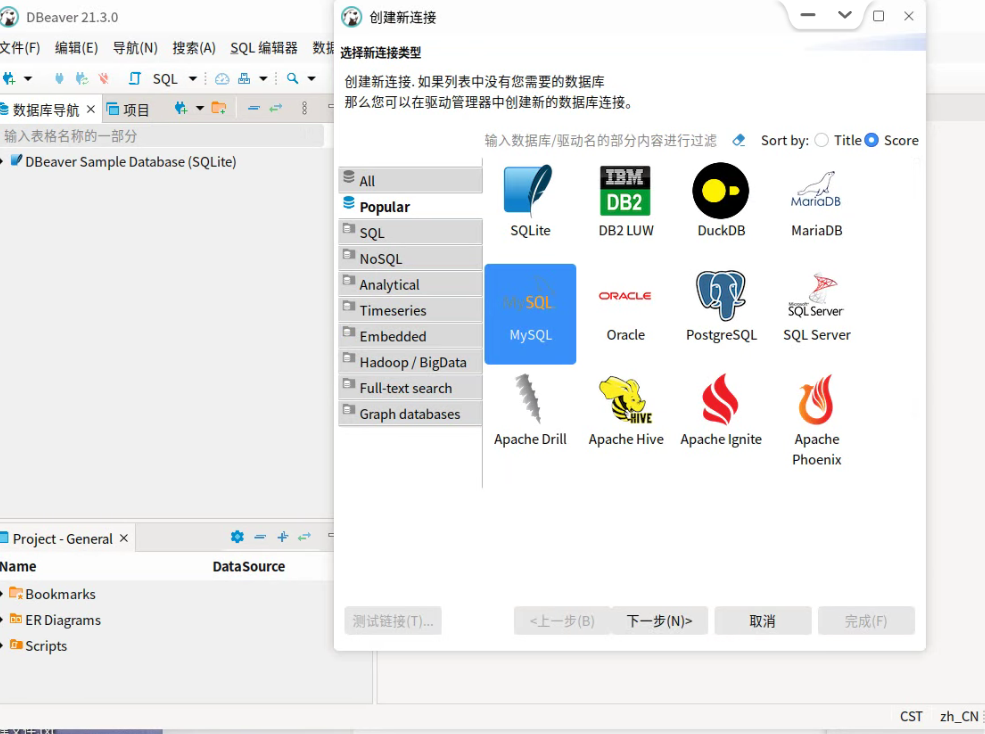Click the 下一步(N)> button
Viewport: 985px width, 734px height.
tap(659, 621)
